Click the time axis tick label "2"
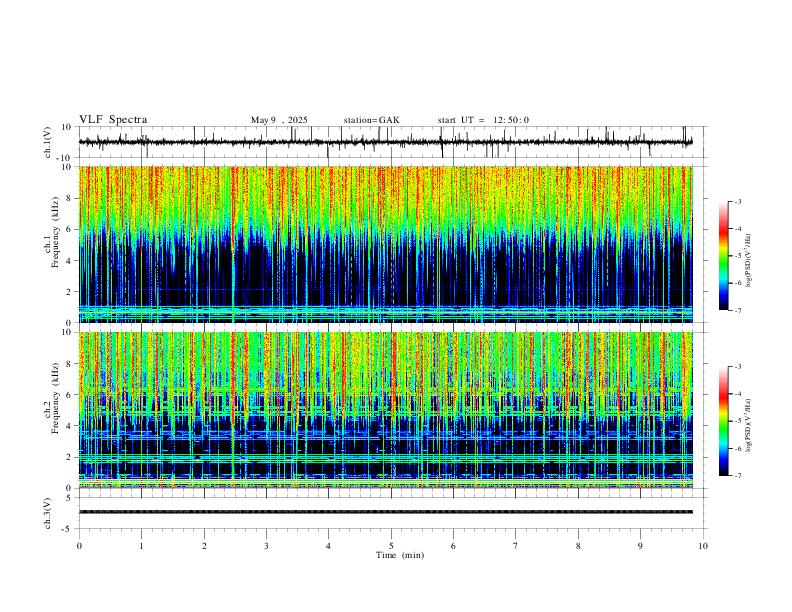This screenshot has width=792, height=612. (x=204, y=546)
